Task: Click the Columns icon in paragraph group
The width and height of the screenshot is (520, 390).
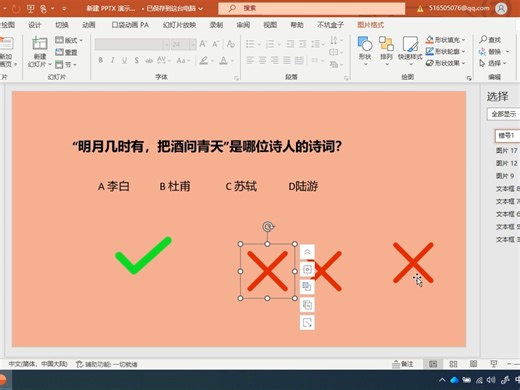Action: coord(315,60)
